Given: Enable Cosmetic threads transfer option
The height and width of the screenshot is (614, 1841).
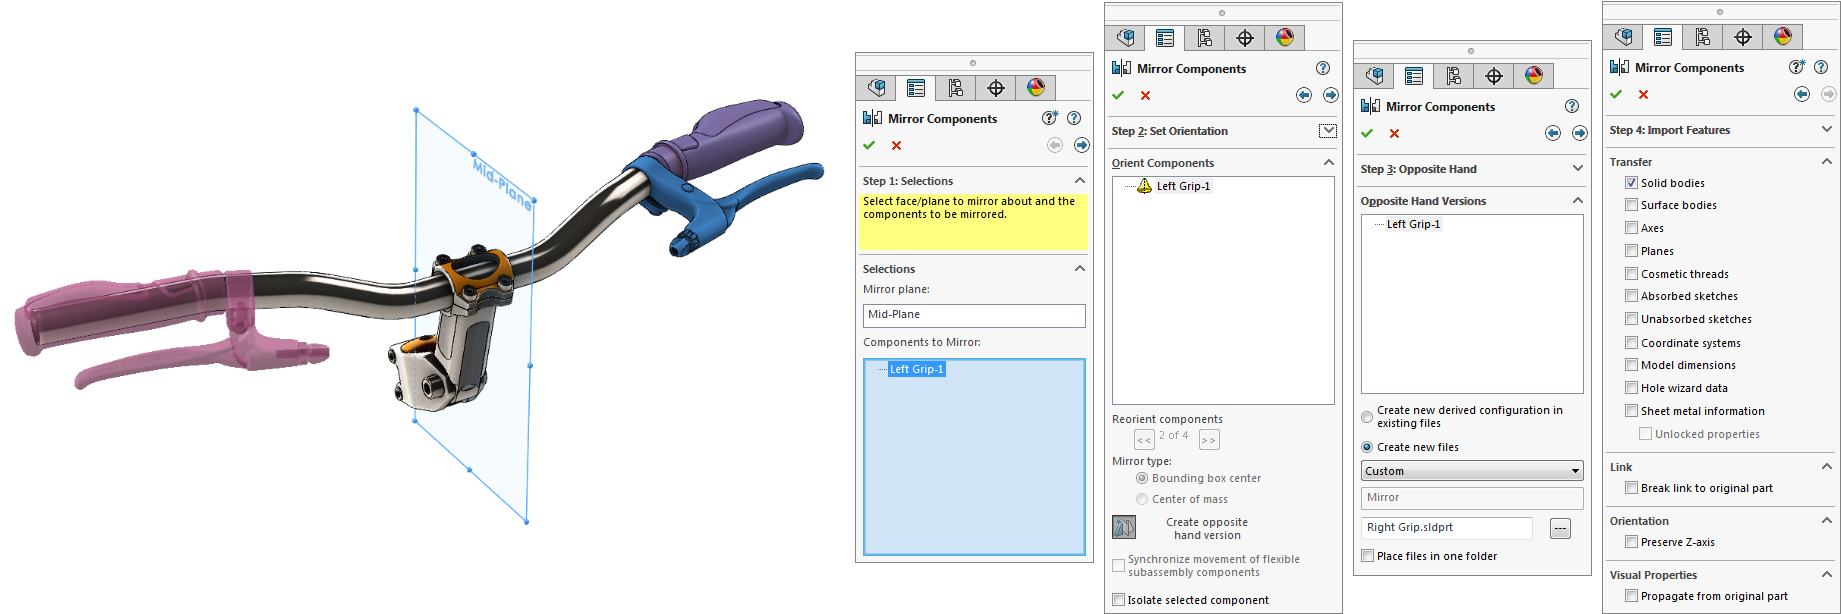Looking at the screenshot, I should 1631,274.
